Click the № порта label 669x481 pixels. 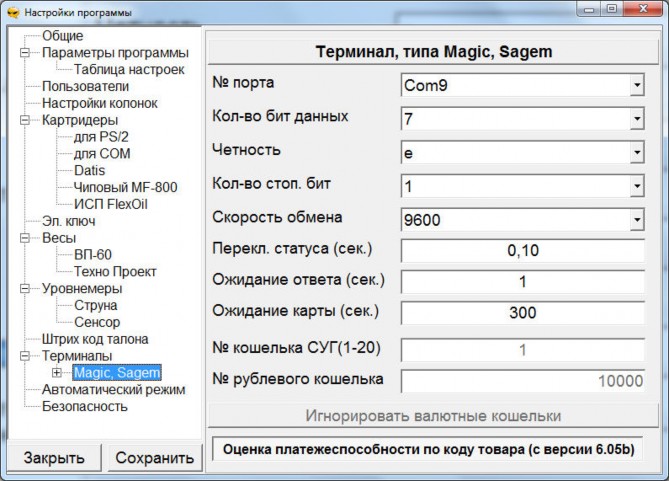243,82
